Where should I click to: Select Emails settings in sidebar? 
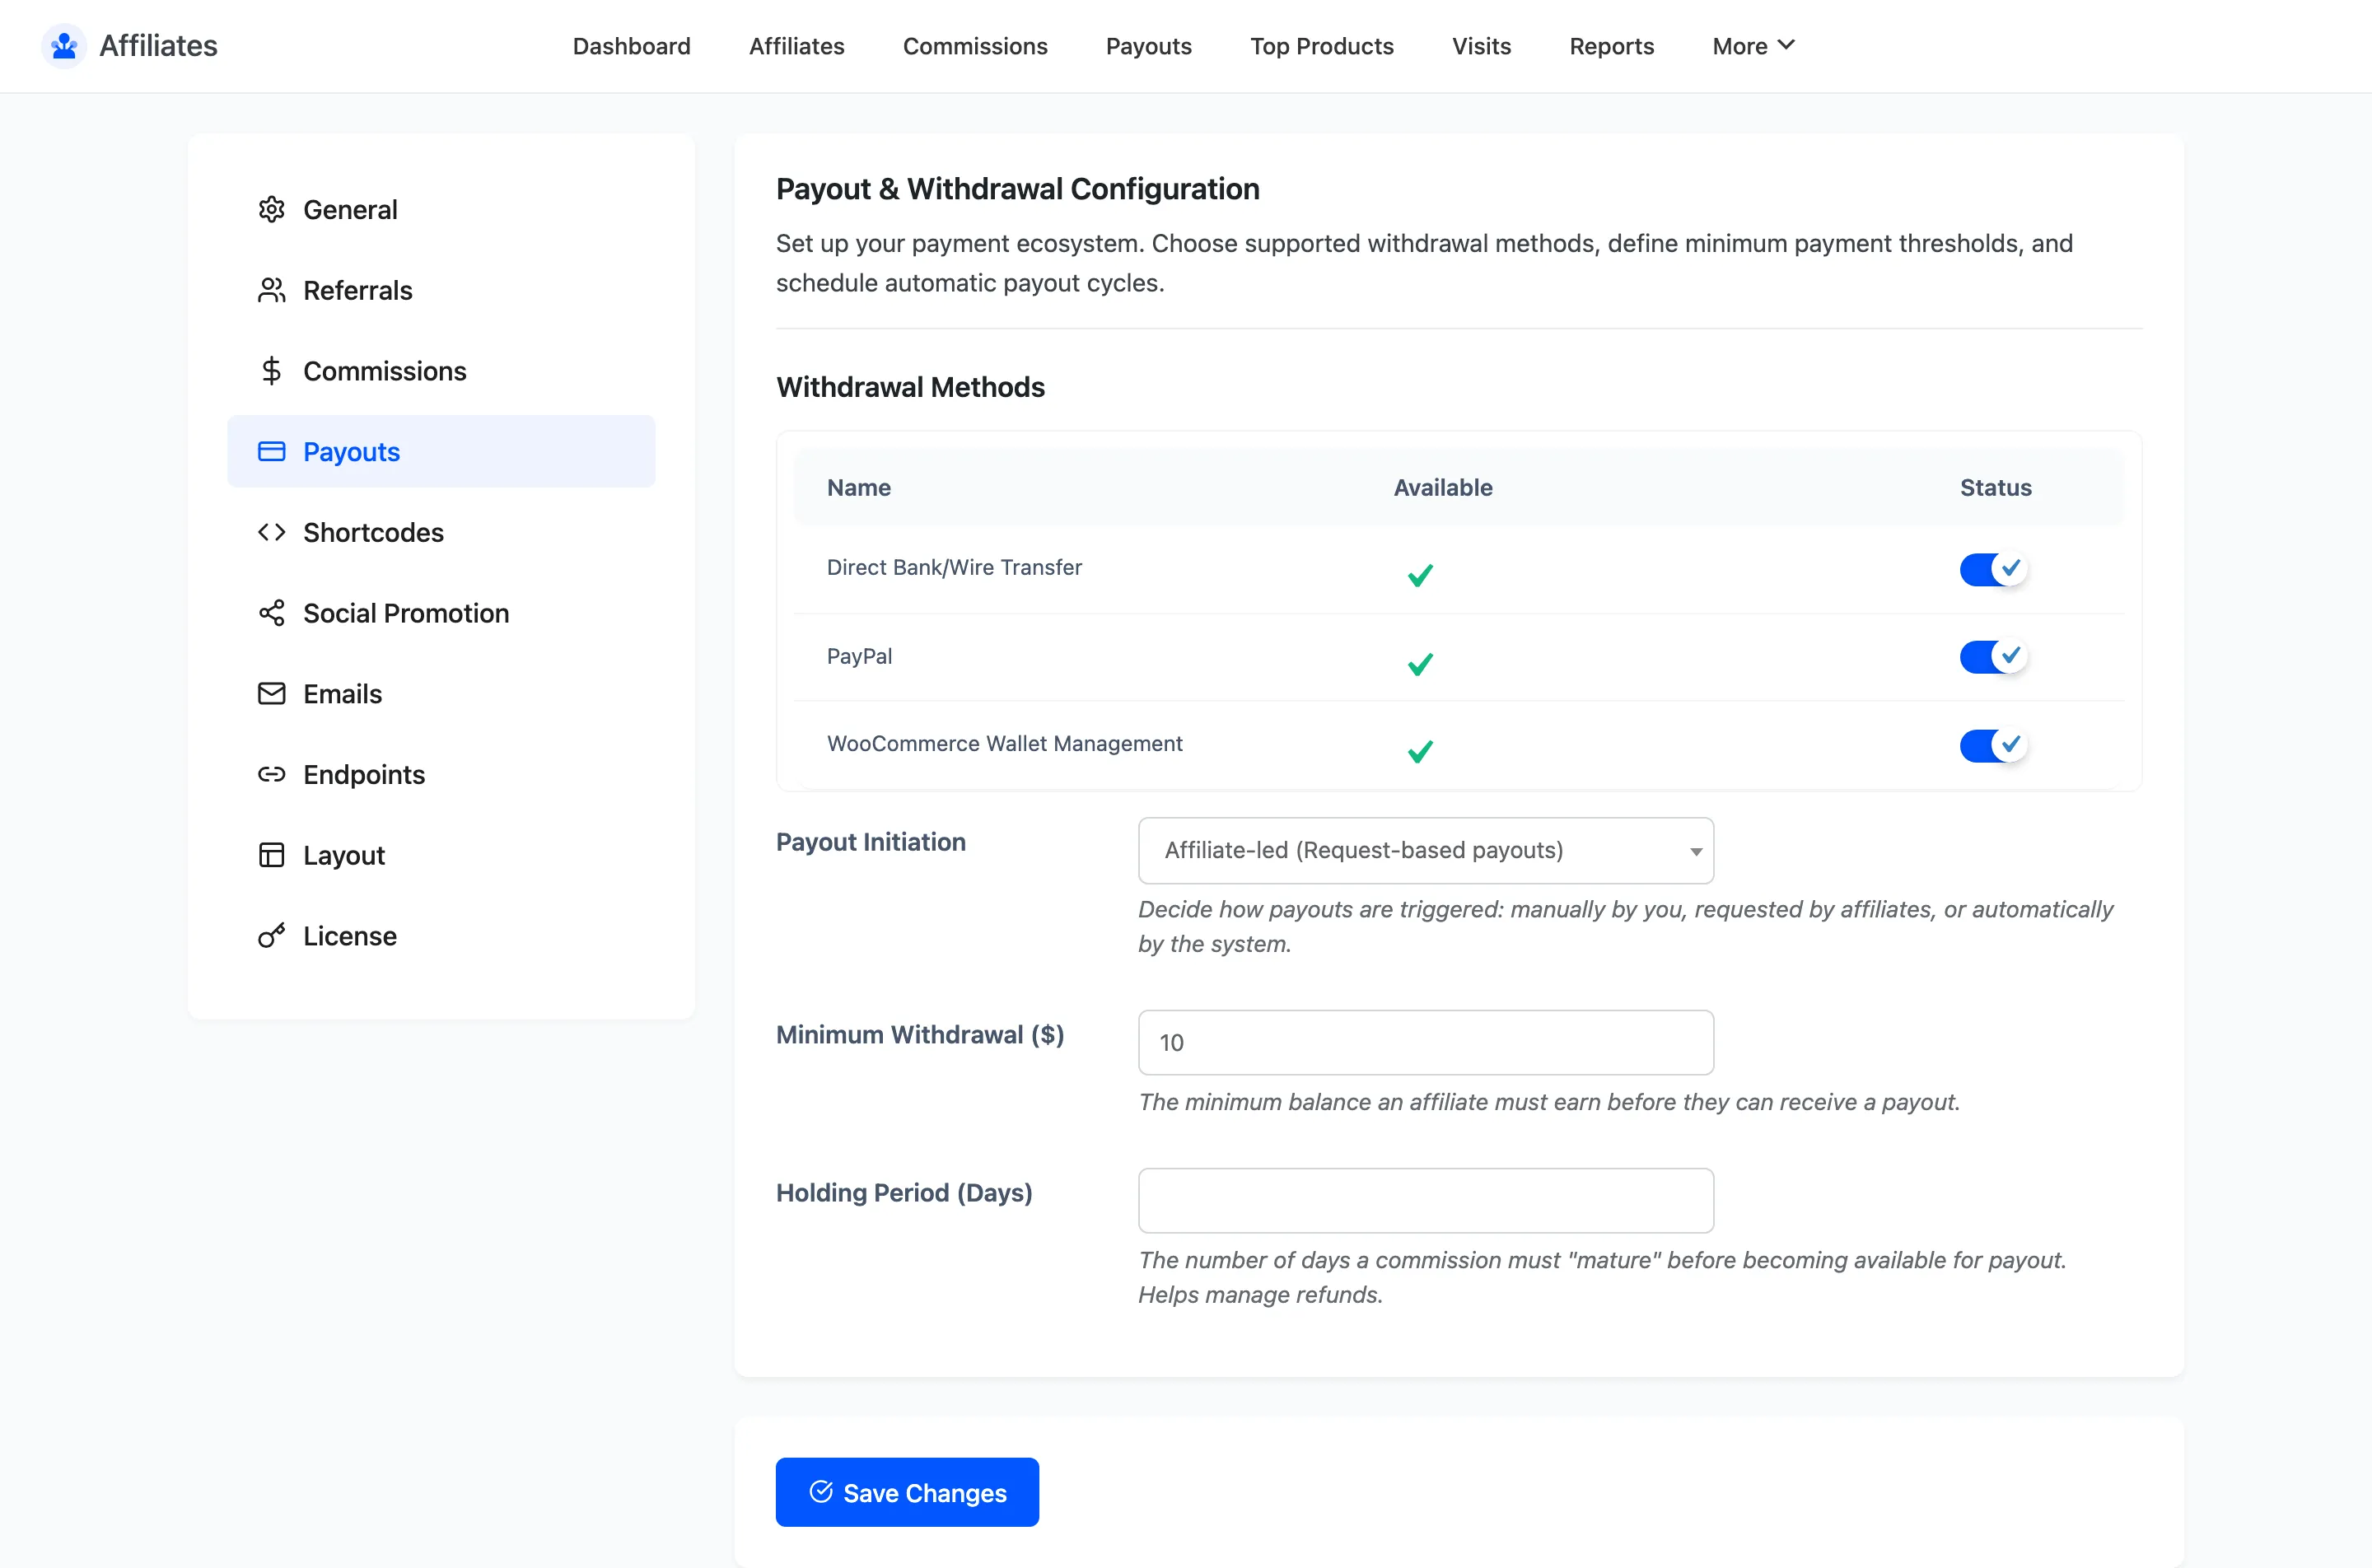(x=441, y=694)
